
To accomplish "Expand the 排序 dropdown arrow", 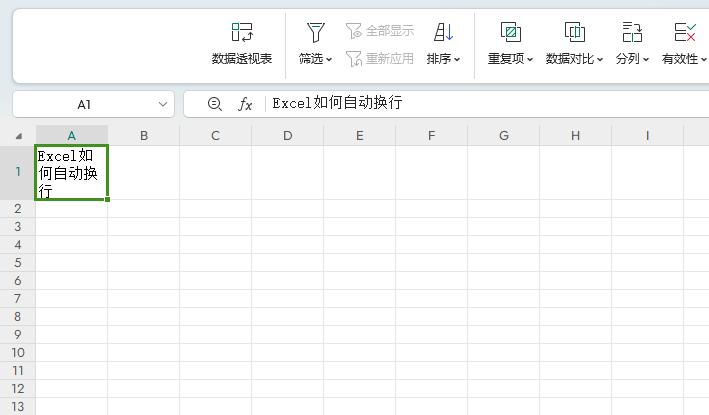I will click(x=457, y=59).
